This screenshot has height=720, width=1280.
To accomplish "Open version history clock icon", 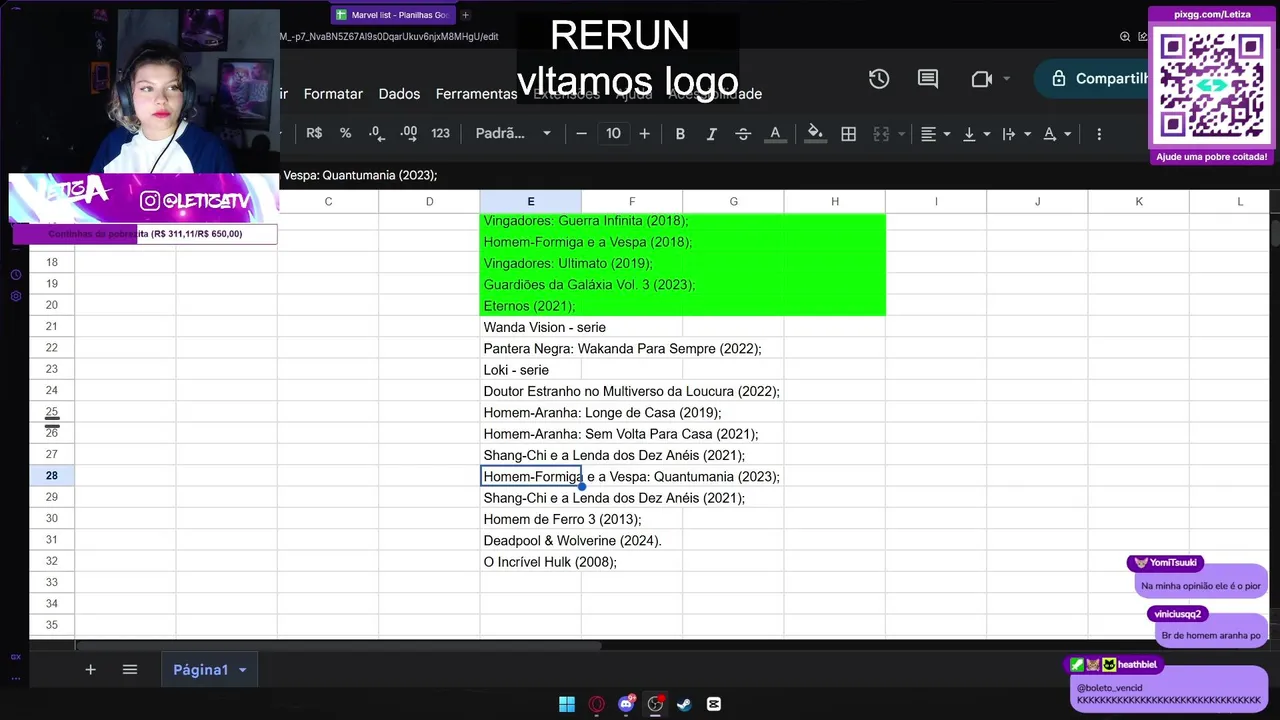I will tap(879, 79).
